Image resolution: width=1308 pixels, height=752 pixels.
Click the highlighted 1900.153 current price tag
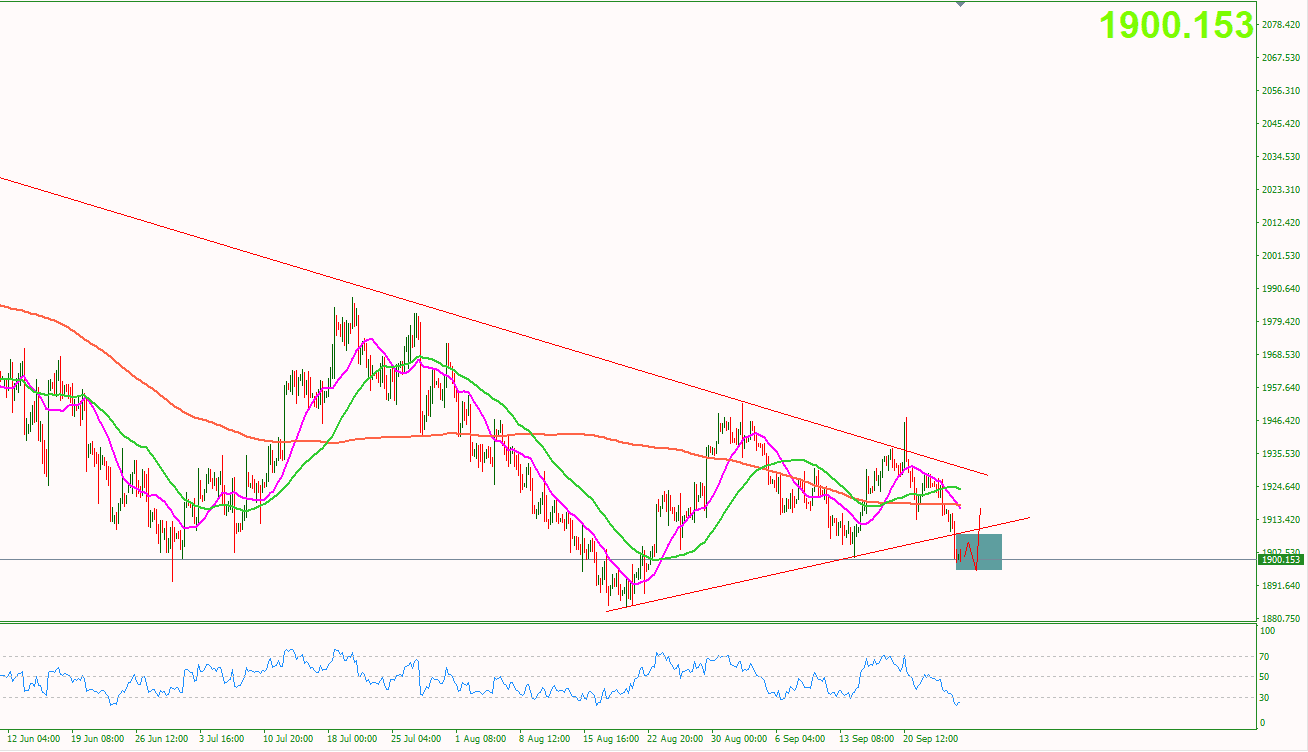[x=1281, y=560]
